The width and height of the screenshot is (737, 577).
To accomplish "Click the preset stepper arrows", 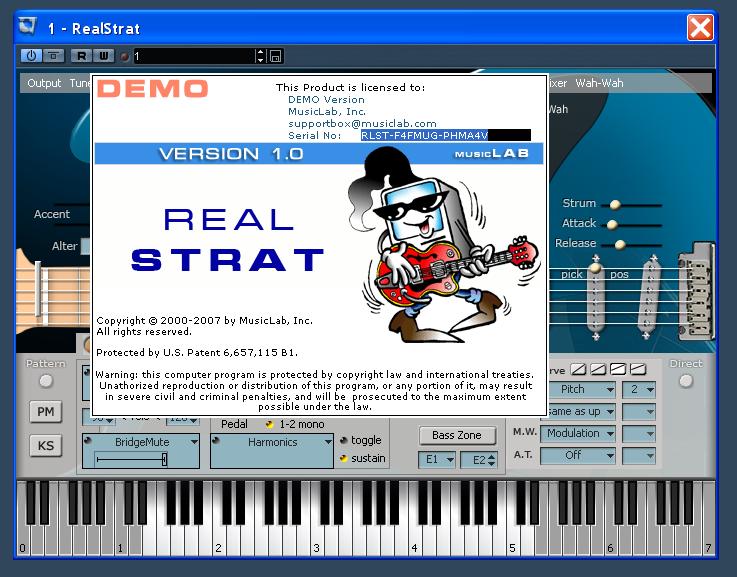I will tap(260, 56).
